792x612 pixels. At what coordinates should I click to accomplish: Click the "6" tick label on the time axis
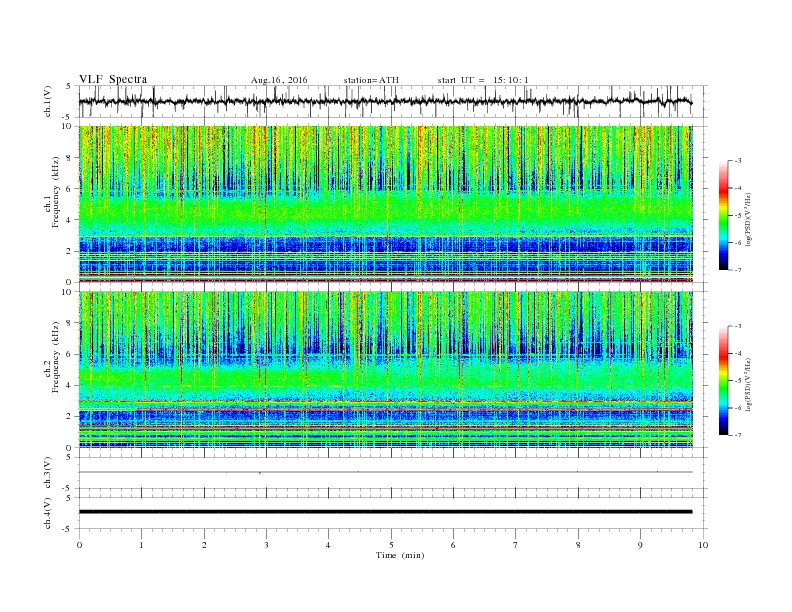[x=453, y=545]
